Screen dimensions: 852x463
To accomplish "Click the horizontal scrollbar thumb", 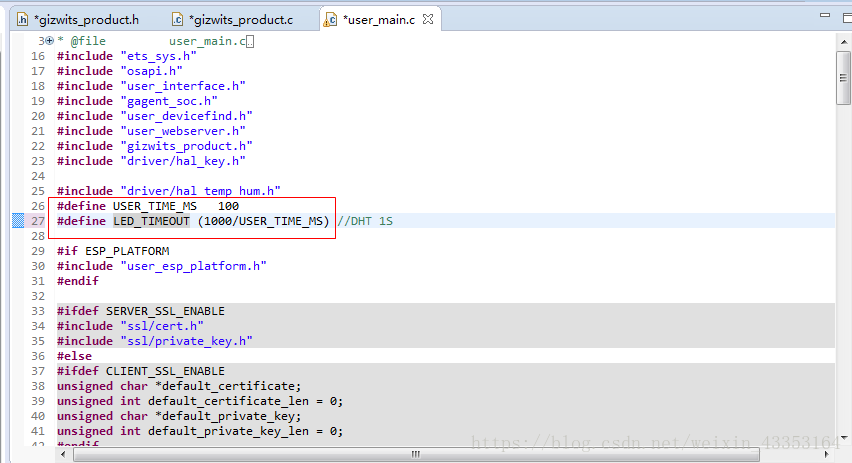I will 416,454.
